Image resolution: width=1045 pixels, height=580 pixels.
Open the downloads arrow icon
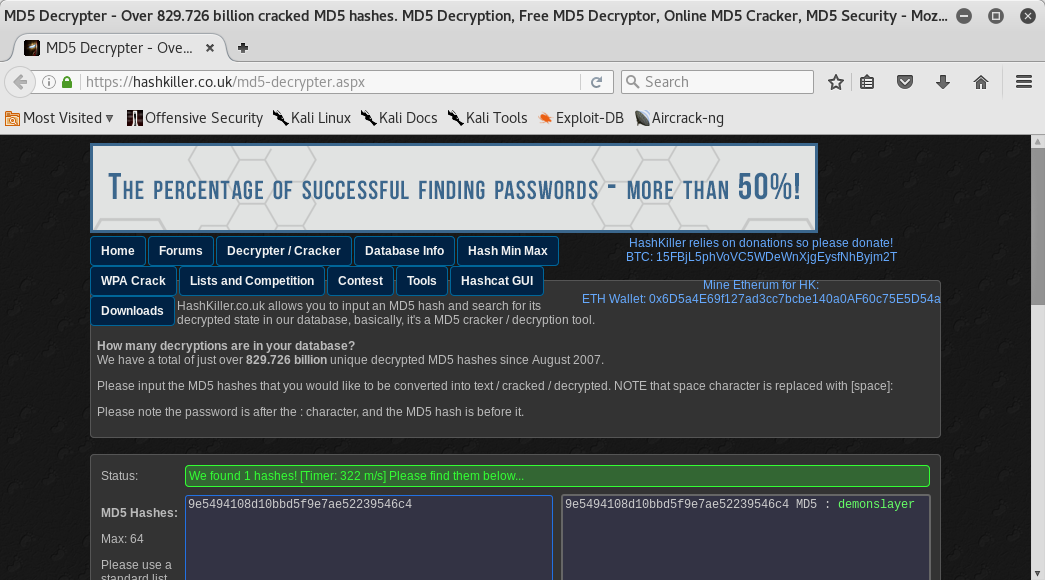point(942,82)
